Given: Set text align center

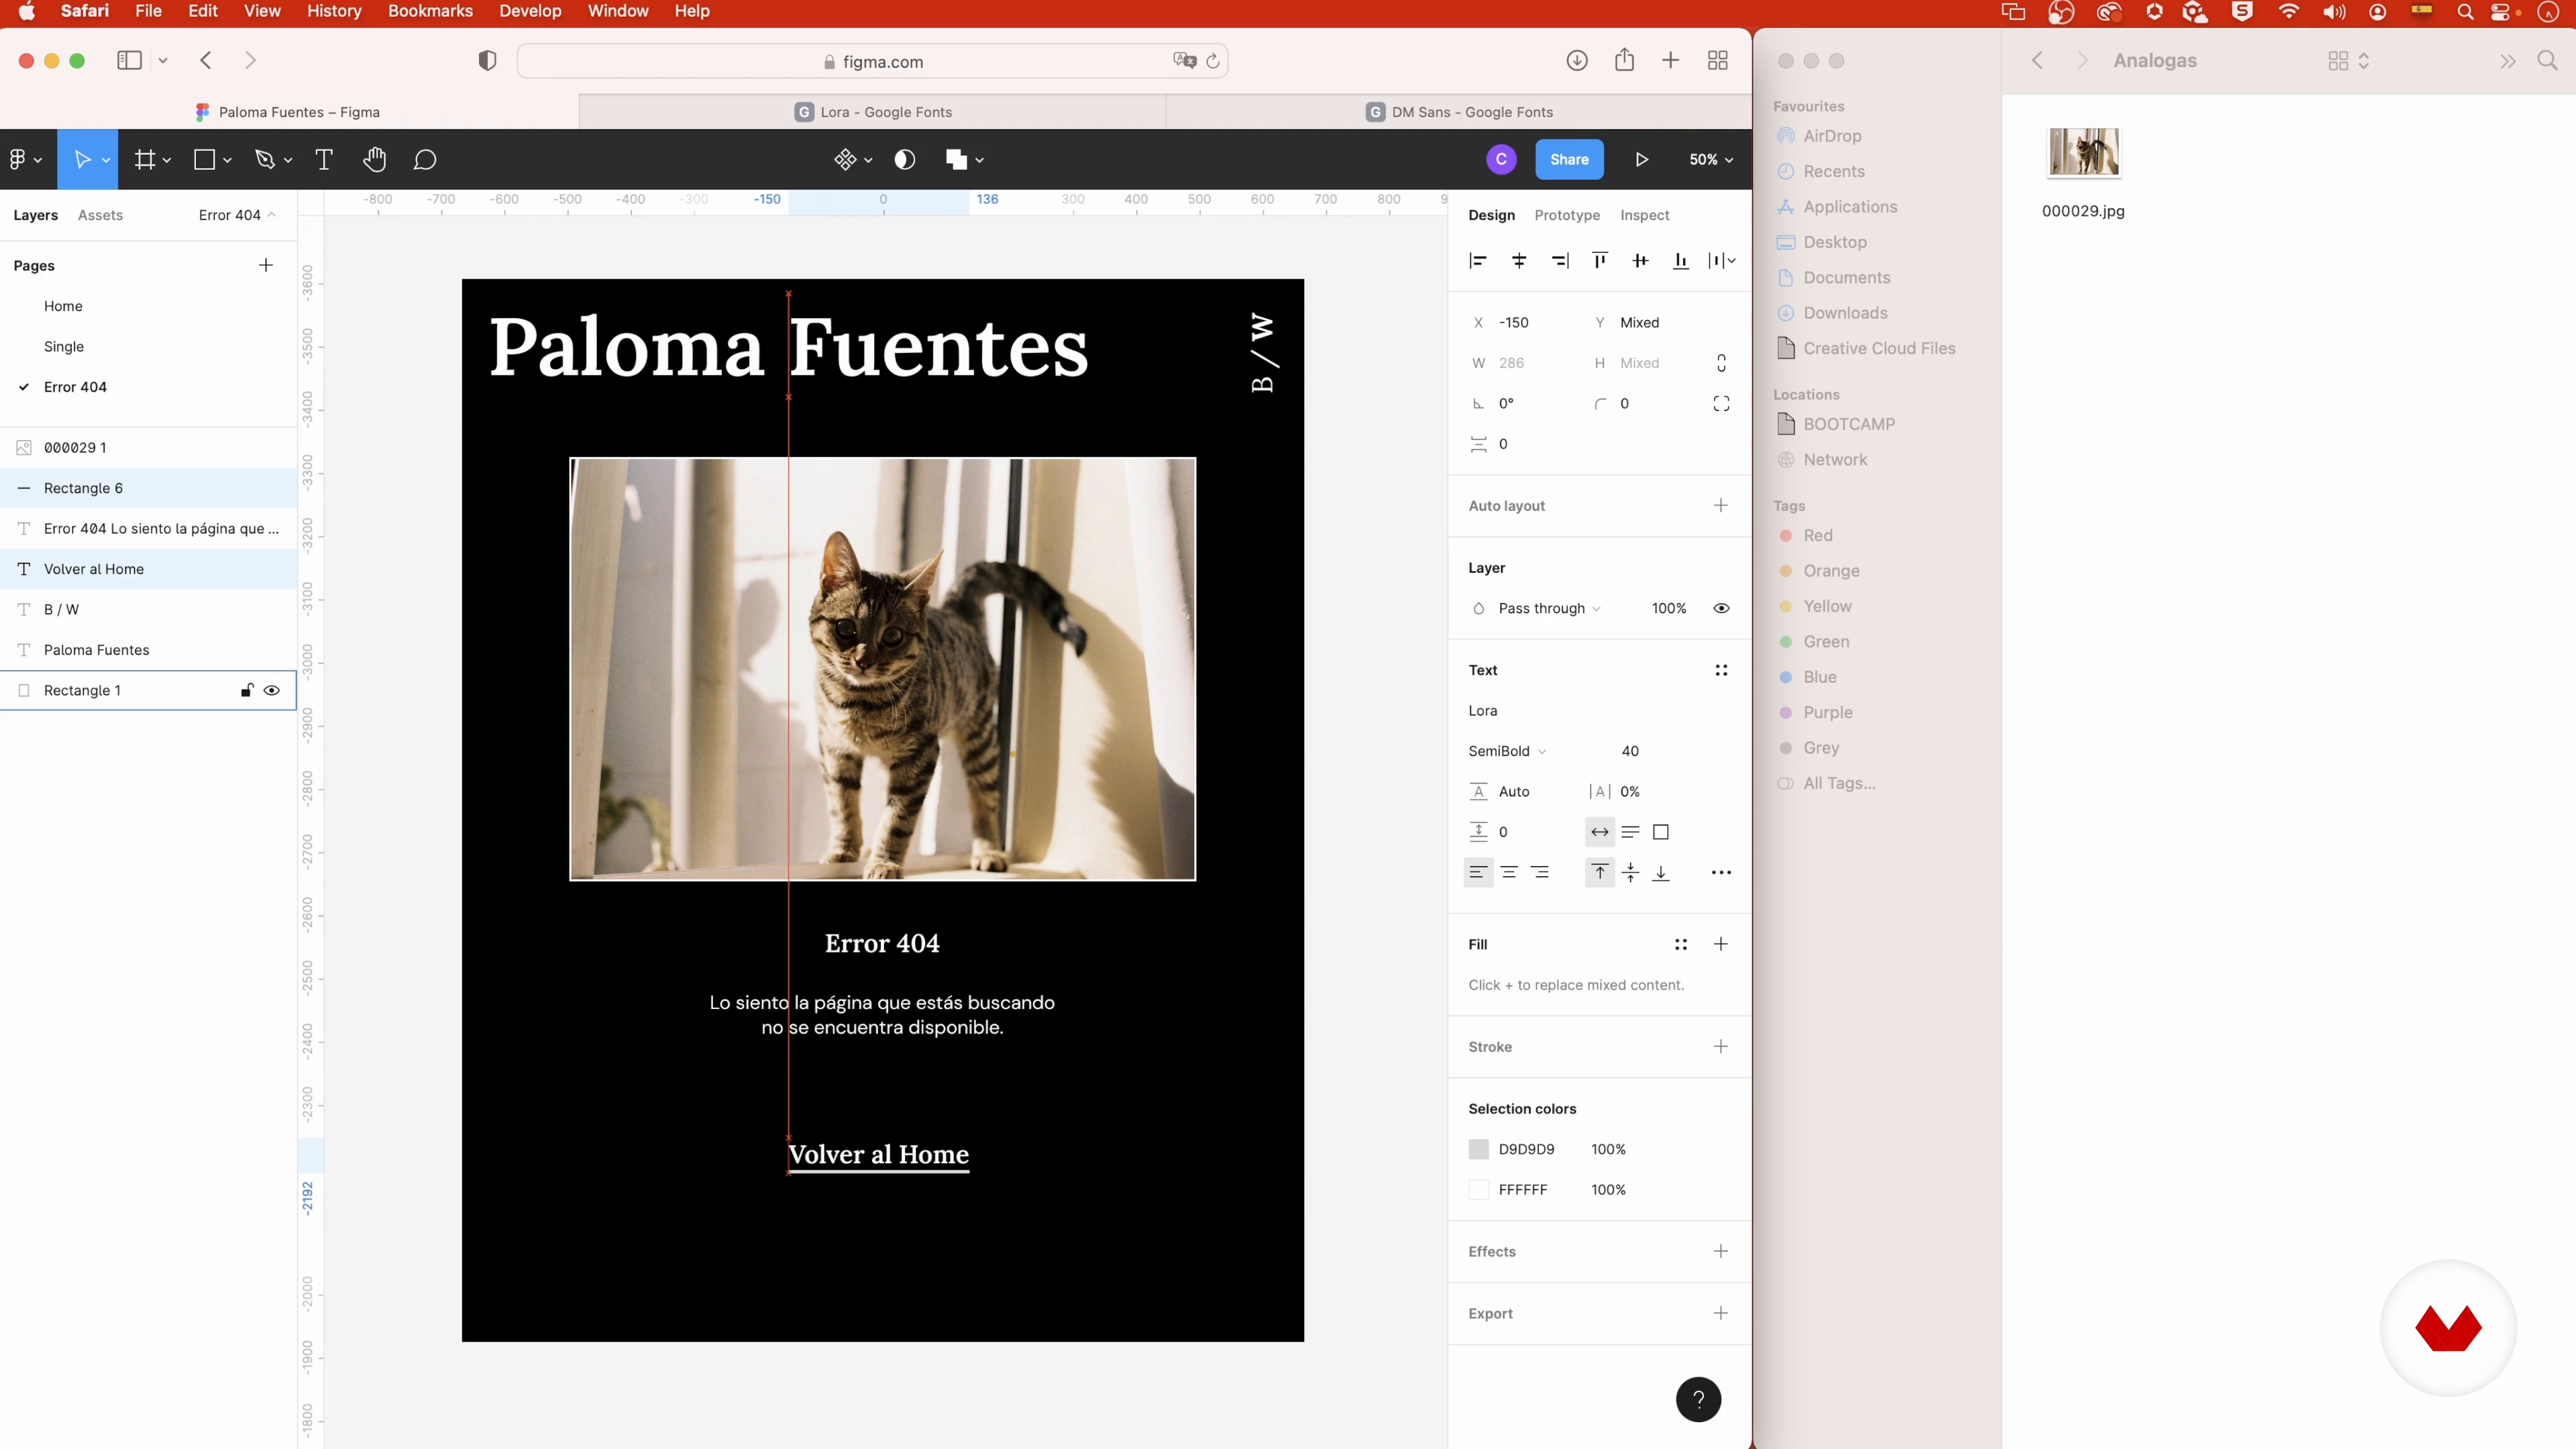Looking at the screenshot, I should [1509, 873].
